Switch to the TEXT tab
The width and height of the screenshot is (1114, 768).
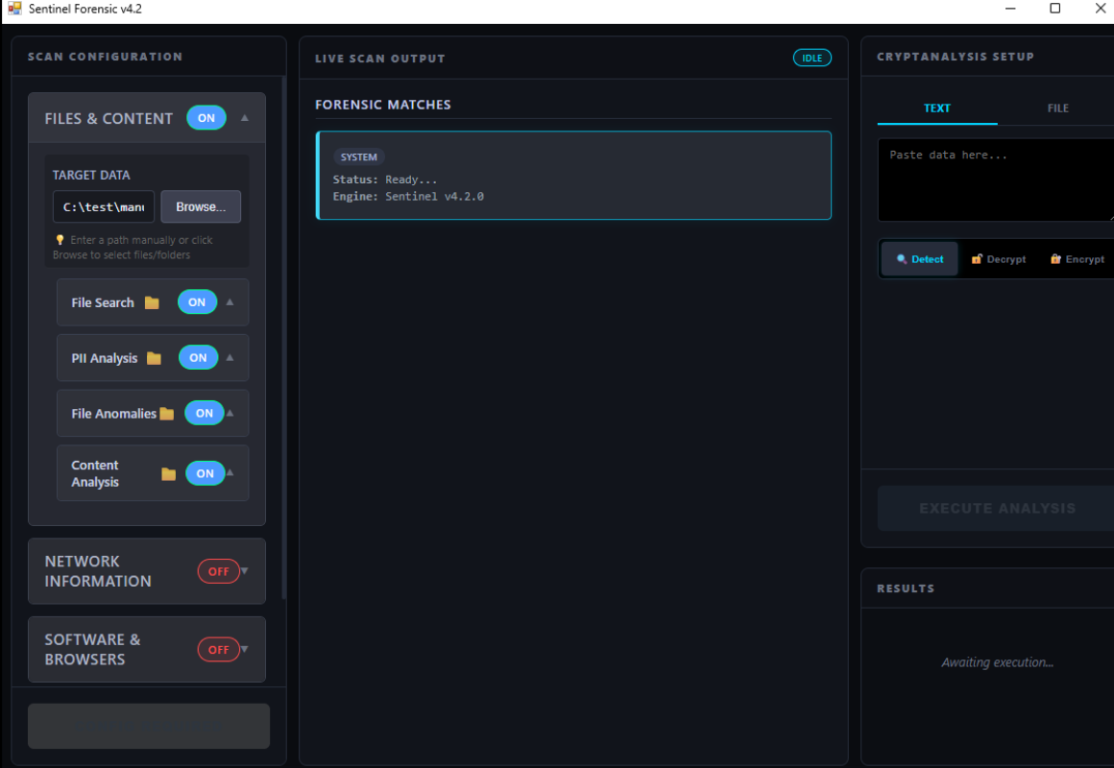937,108
